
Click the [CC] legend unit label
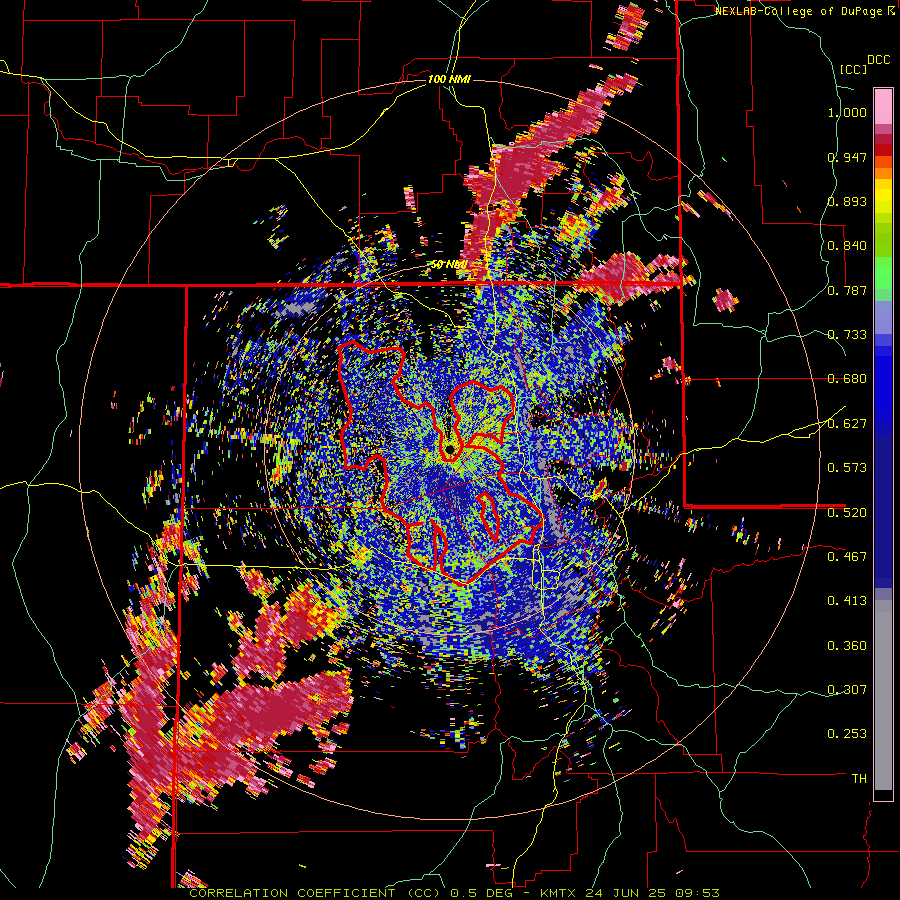pos(853,69)
